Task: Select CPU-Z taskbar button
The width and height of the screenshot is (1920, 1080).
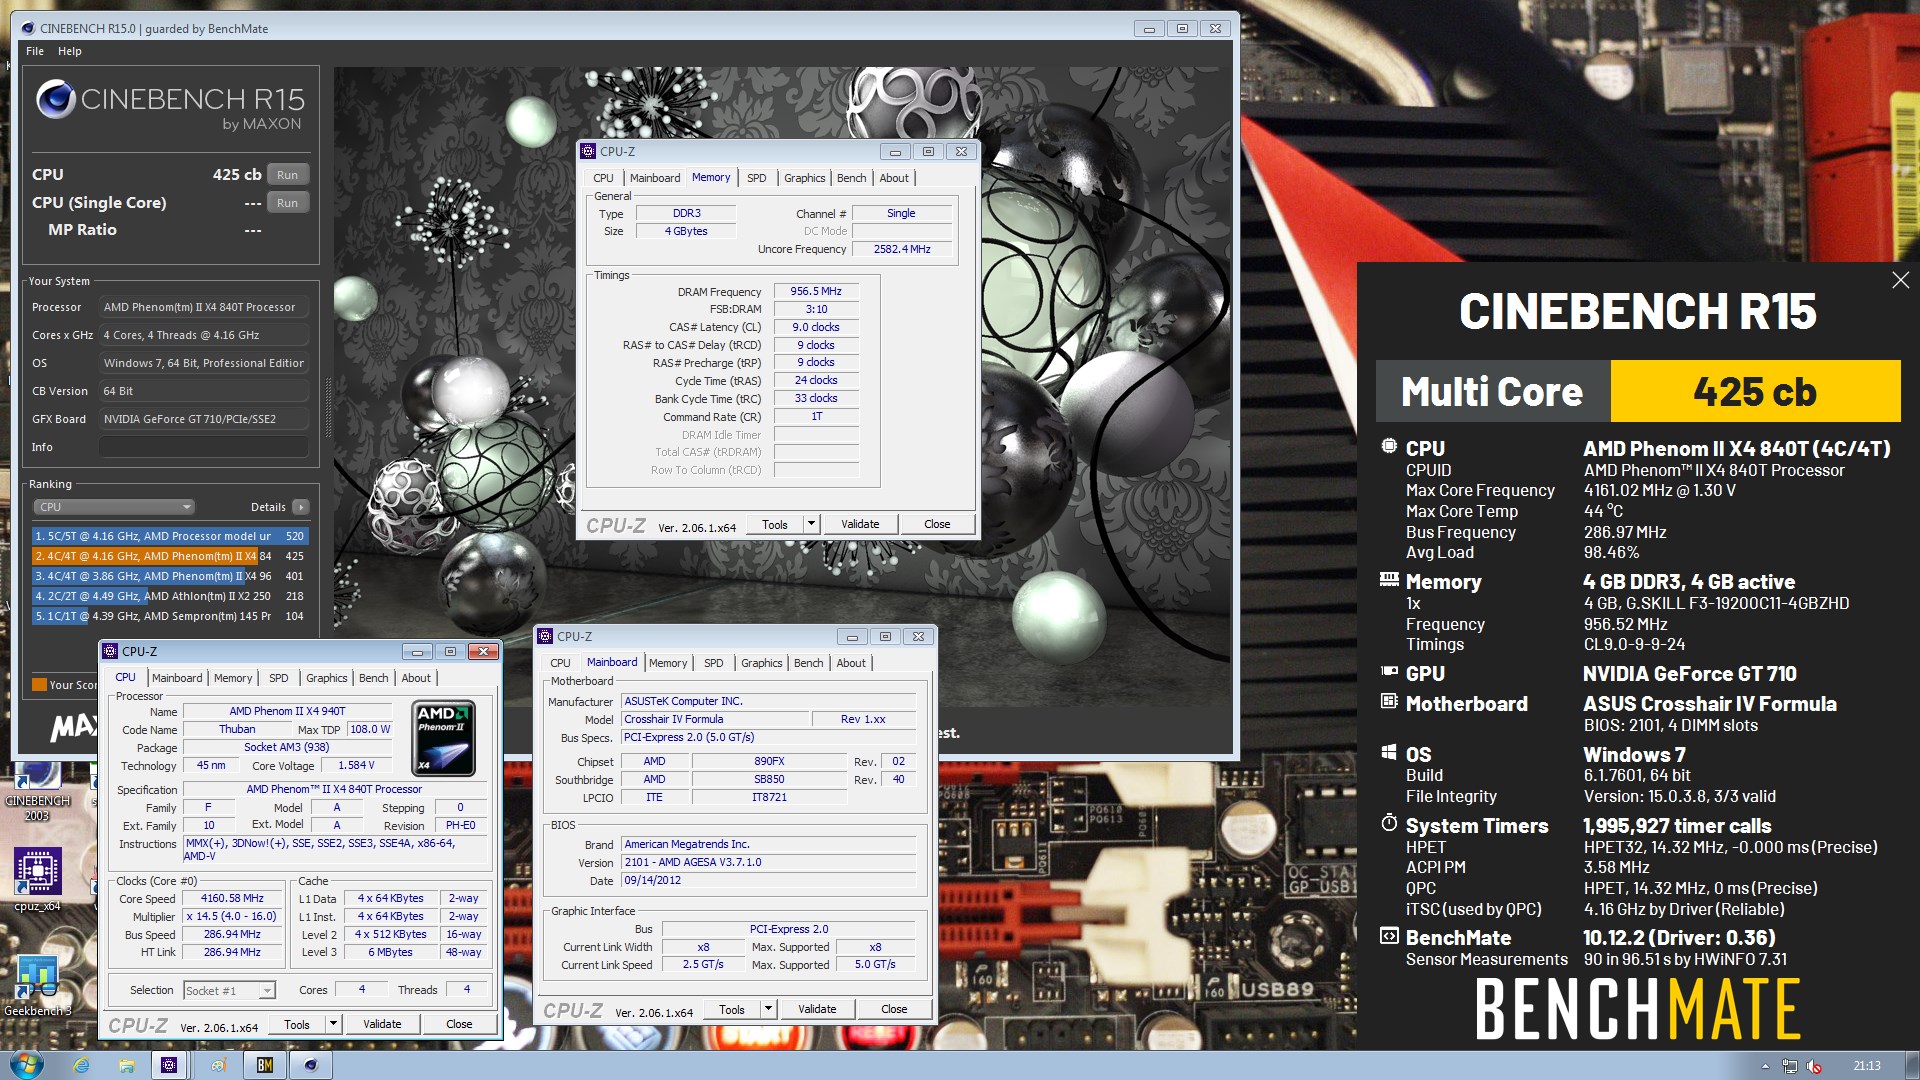Action: coord(169,1065)
